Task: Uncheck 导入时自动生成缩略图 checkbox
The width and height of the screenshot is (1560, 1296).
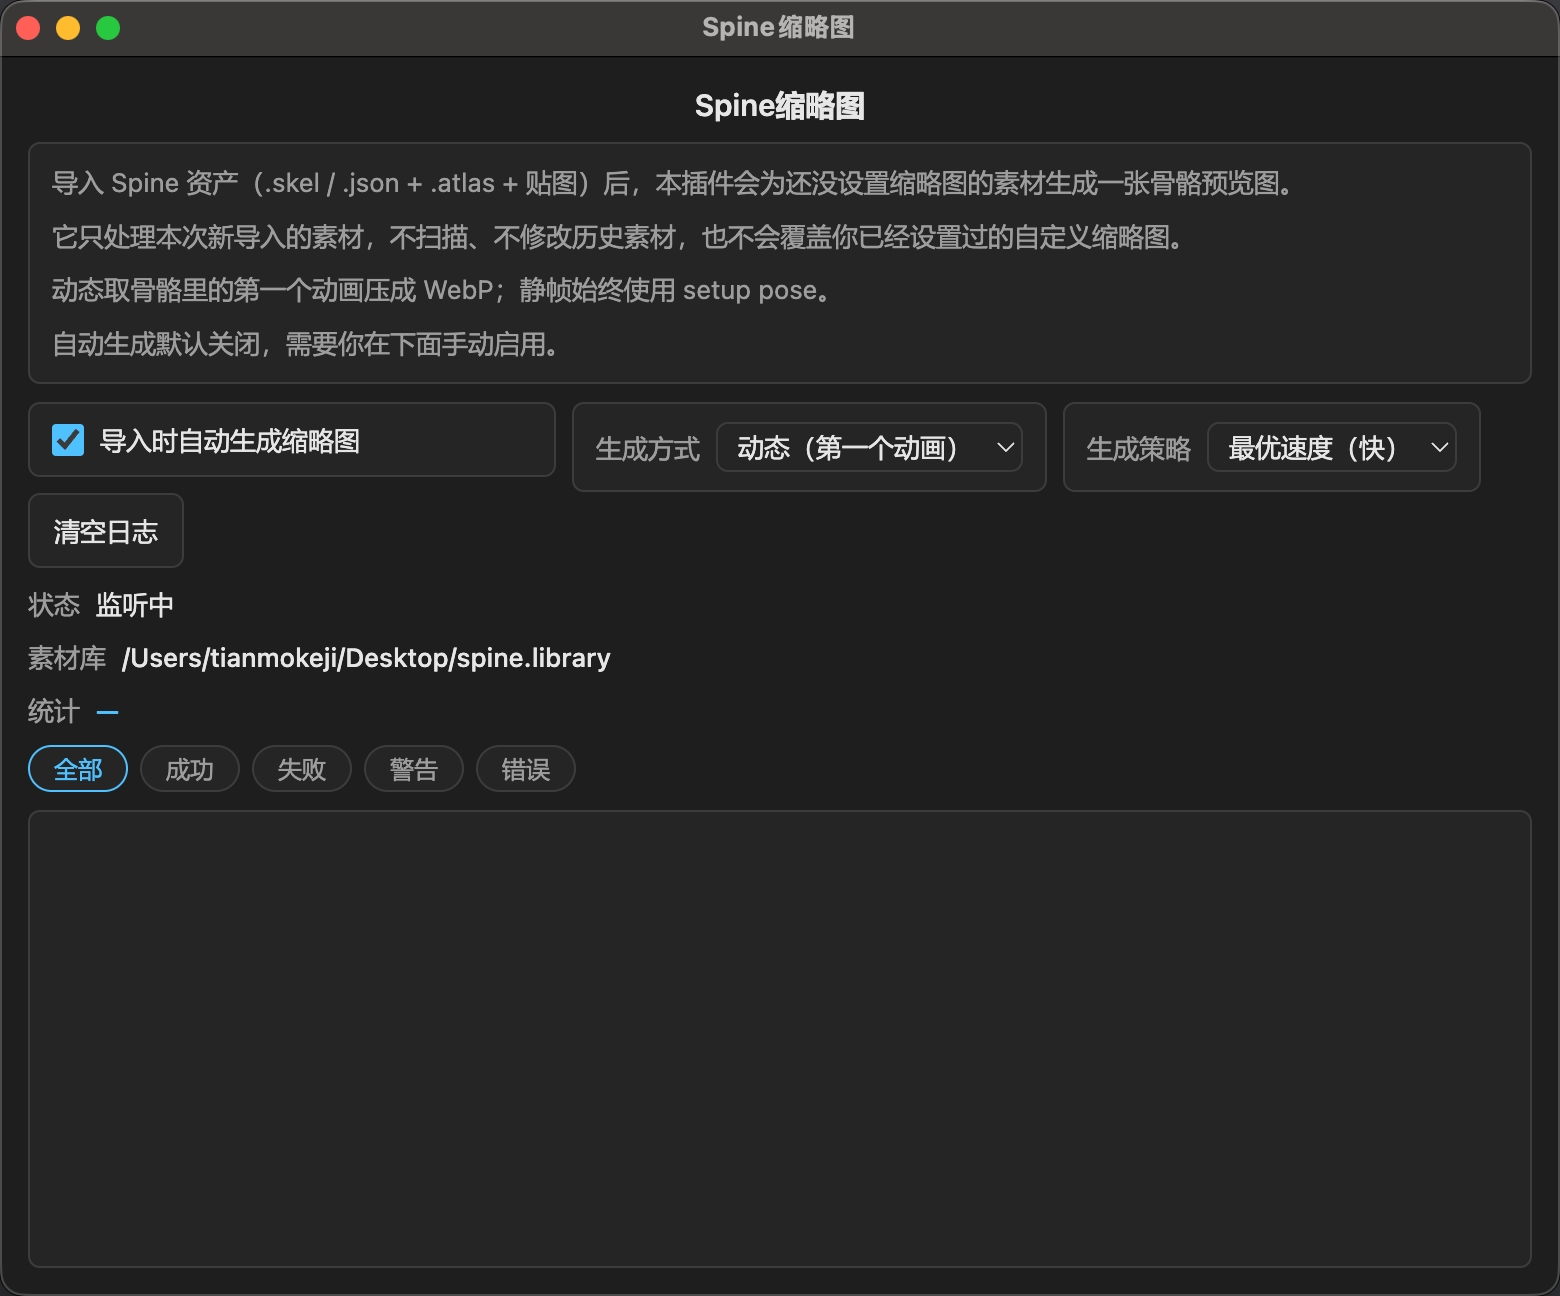Action: pyautogui.click(x=68, y=440)
